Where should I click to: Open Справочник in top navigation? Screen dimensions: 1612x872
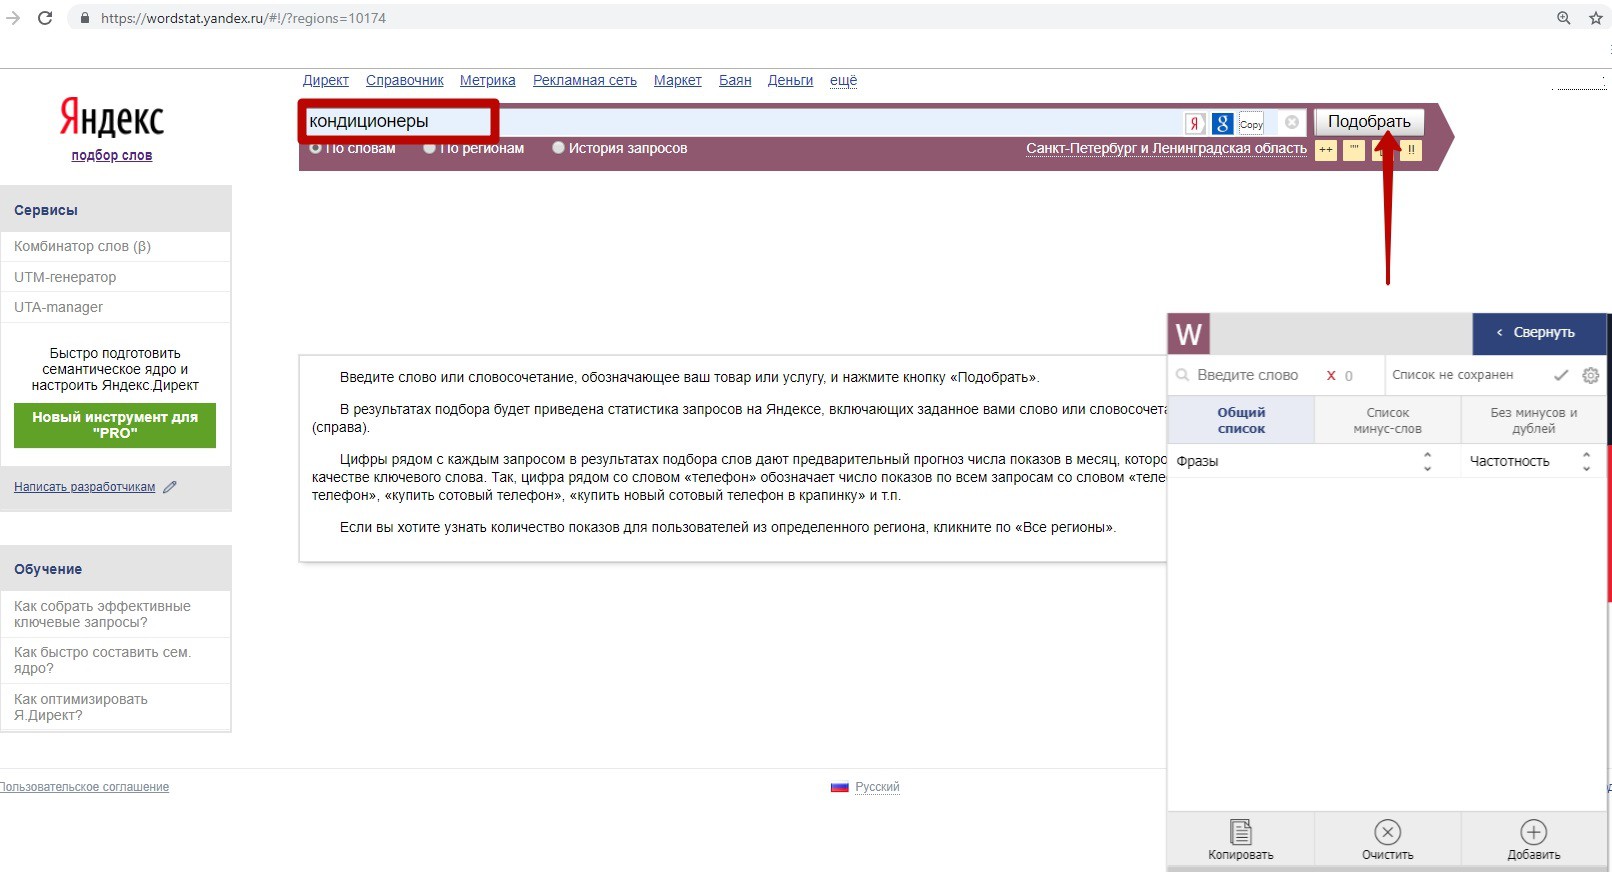coord(405,80)
